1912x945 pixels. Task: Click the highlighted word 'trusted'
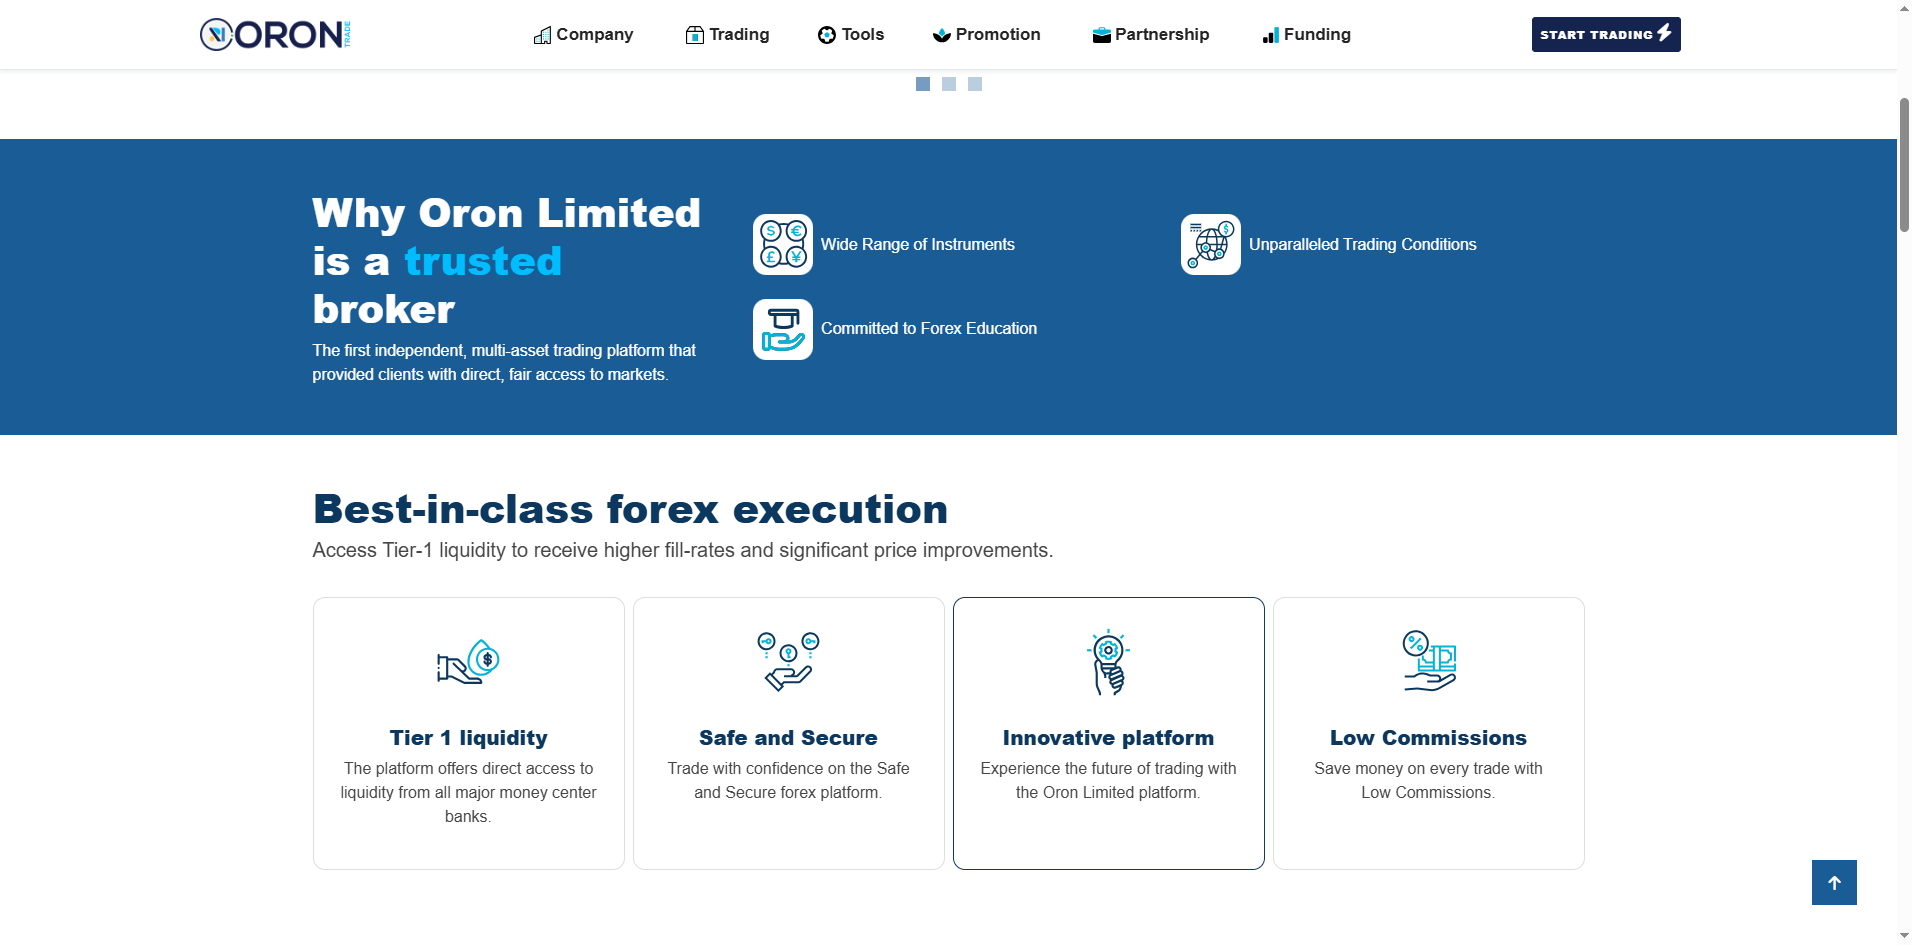[x=483, y=261]
